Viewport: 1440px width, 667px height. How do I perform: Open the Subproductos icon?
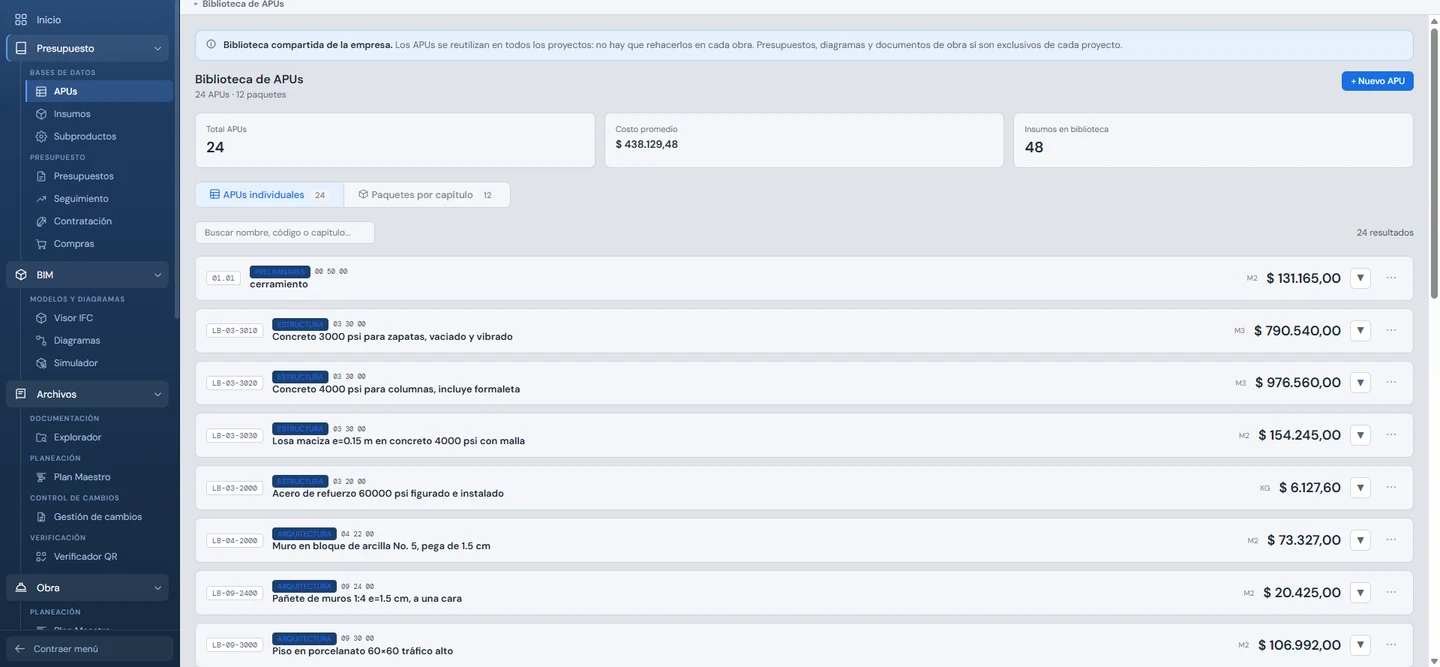click(41, 136)
